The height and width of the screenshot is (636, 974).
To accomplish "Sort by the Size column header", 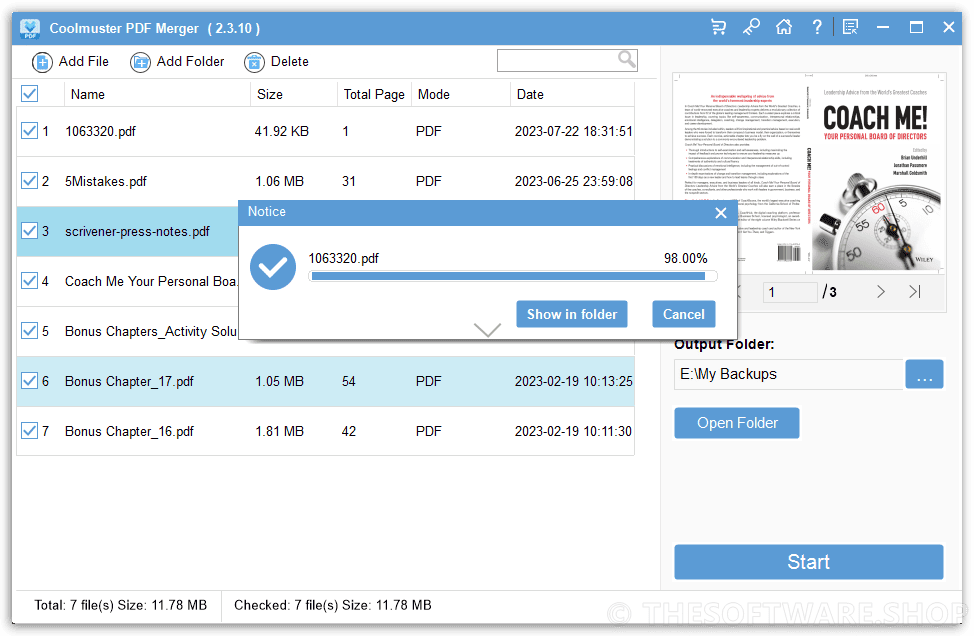I will [294, 94].
